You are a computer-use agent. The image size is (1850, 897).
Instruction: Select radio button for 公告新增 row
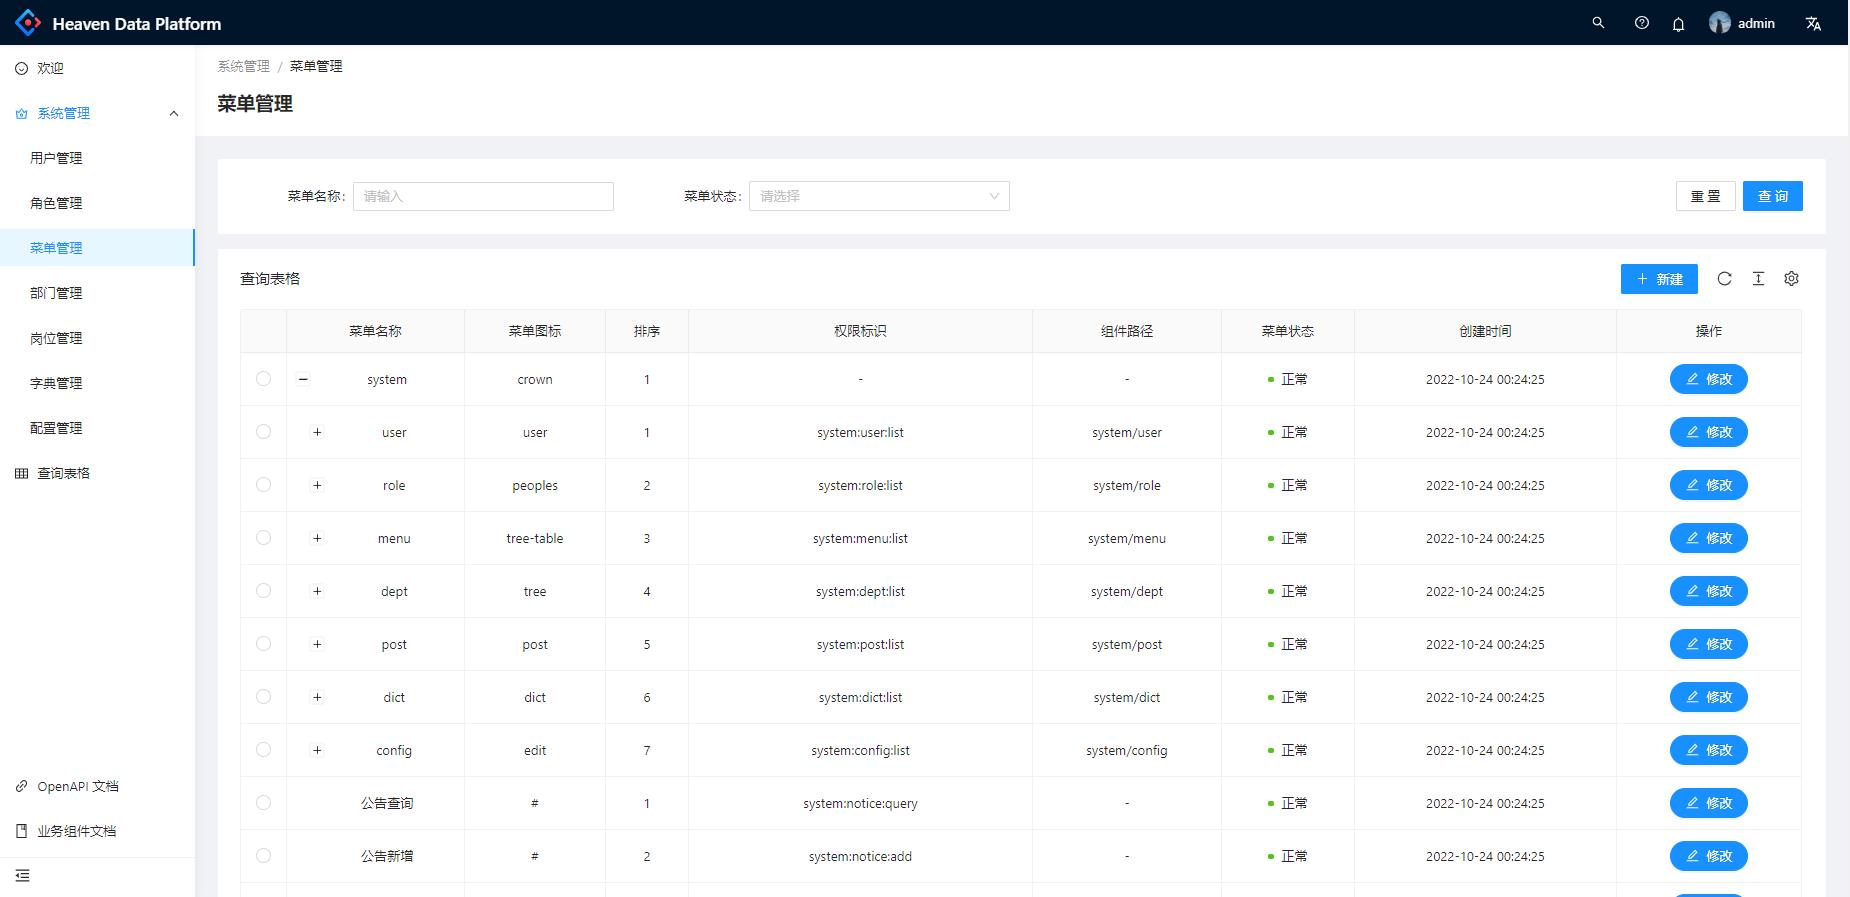263,856
